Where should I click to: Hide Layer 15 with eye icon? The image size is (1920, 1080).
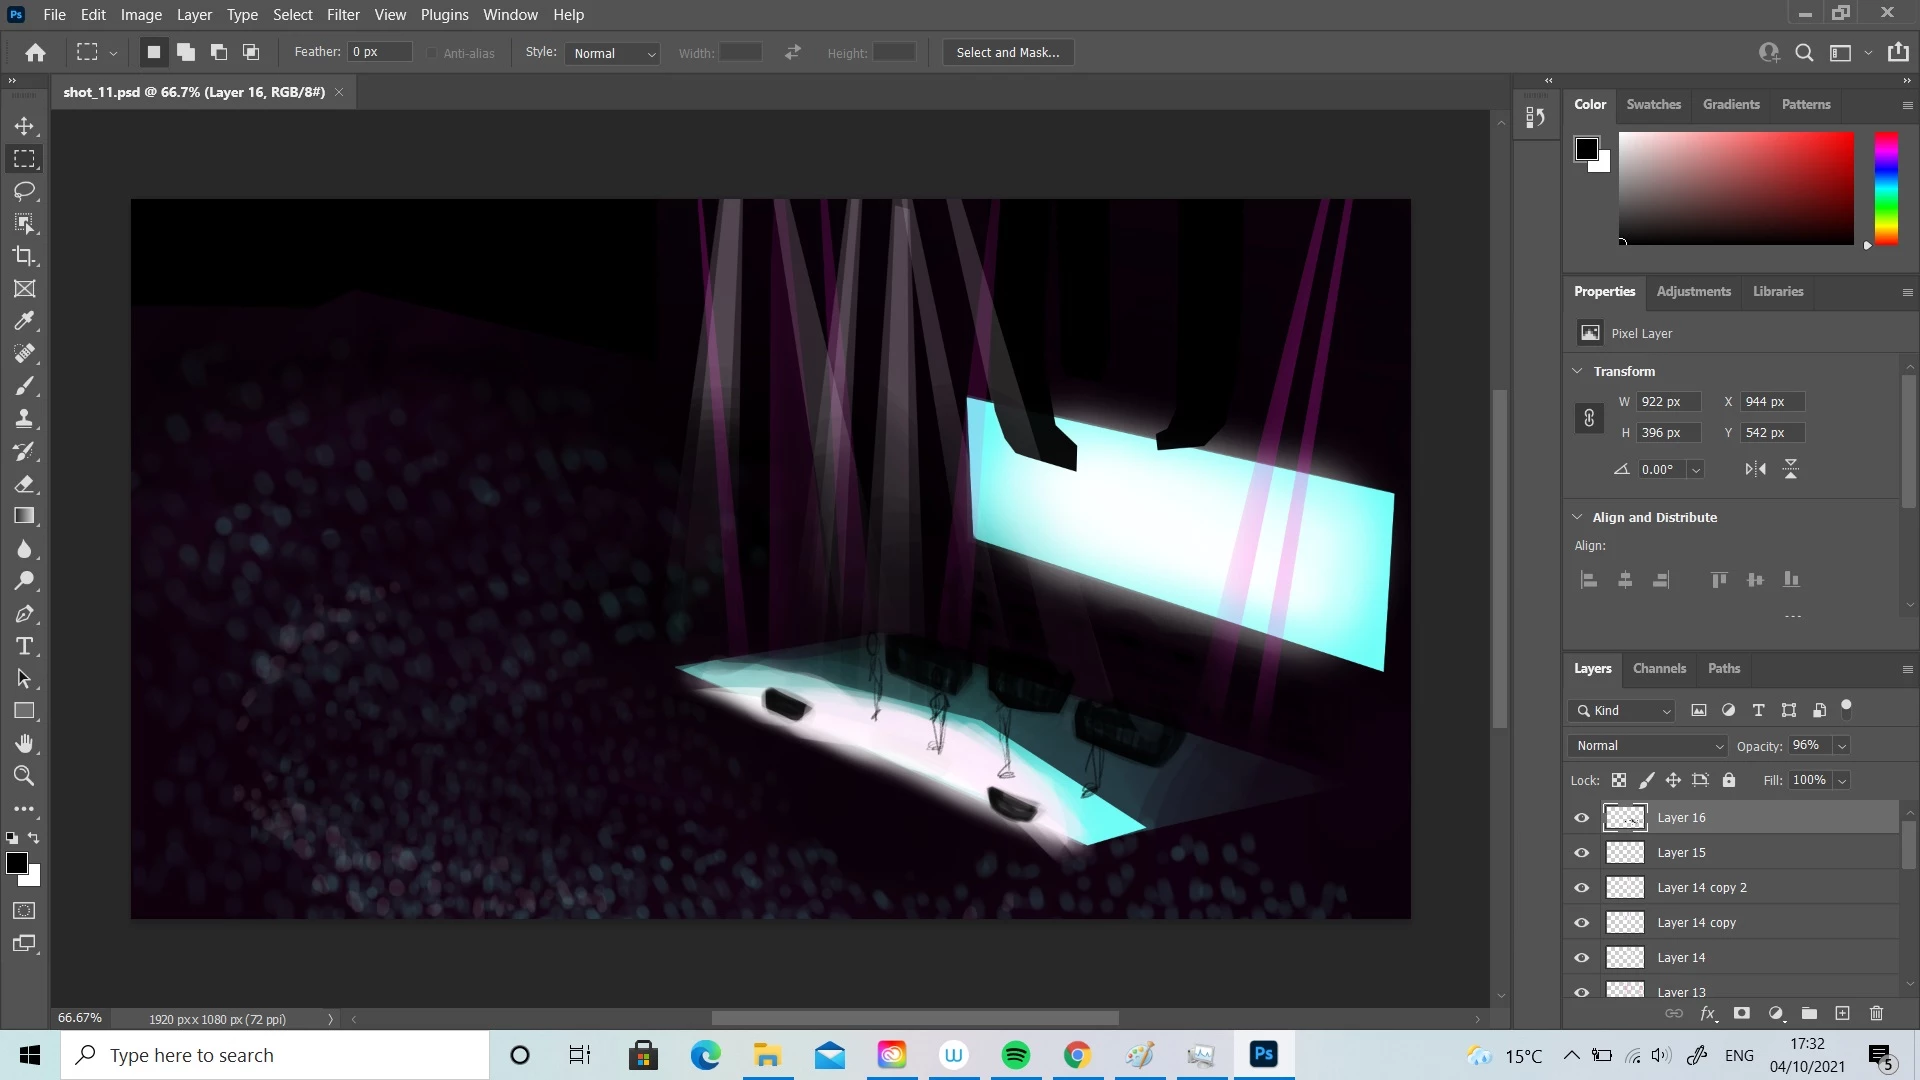1582,853
